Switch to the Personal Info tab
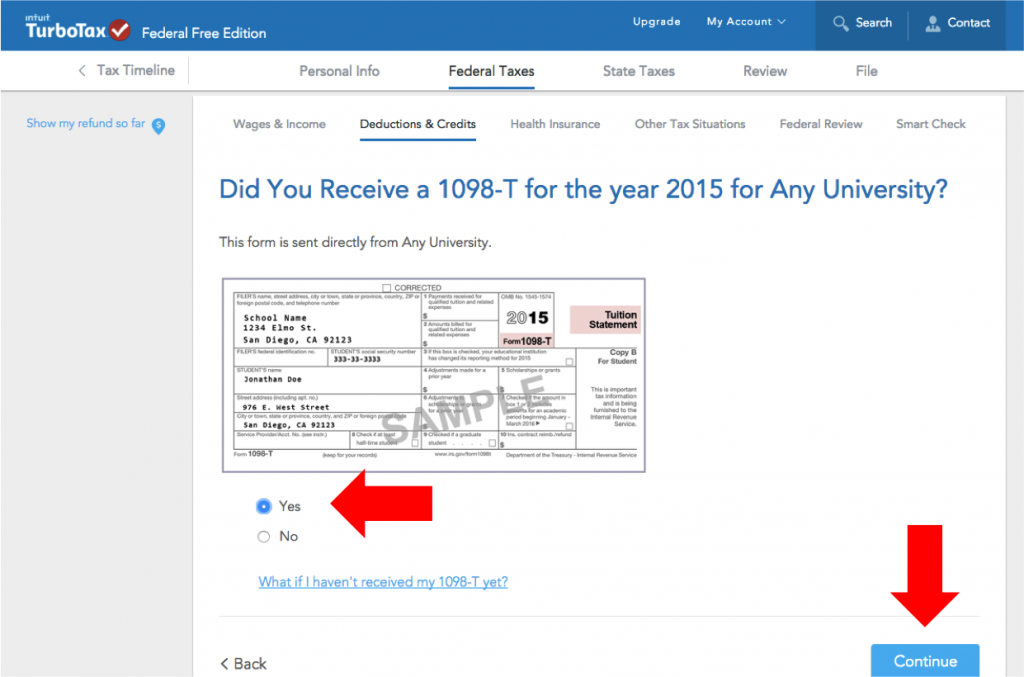The width and height of the screenshot is (1024, 677). pos(339,71)
